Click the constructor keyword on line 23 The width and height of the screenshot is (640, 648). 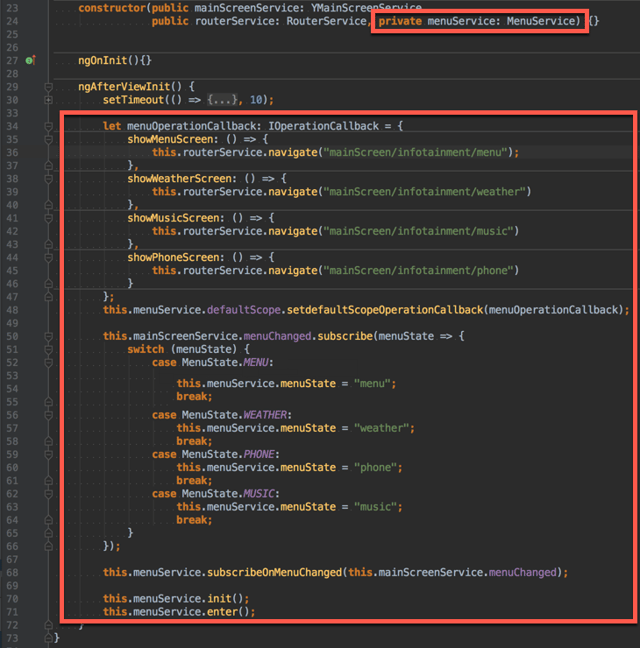point(112,8)
